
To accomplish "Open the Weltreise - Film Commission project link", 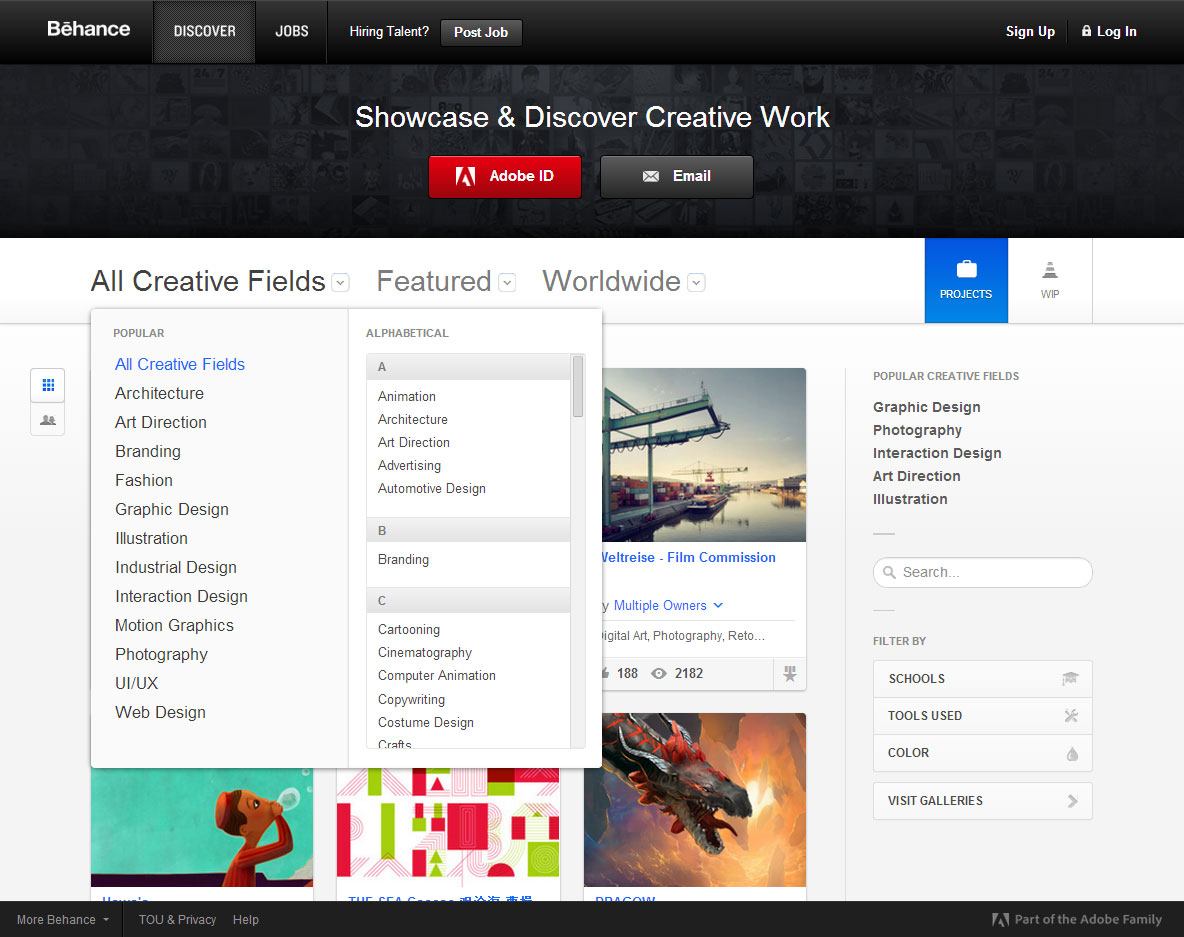I will 689,557.
